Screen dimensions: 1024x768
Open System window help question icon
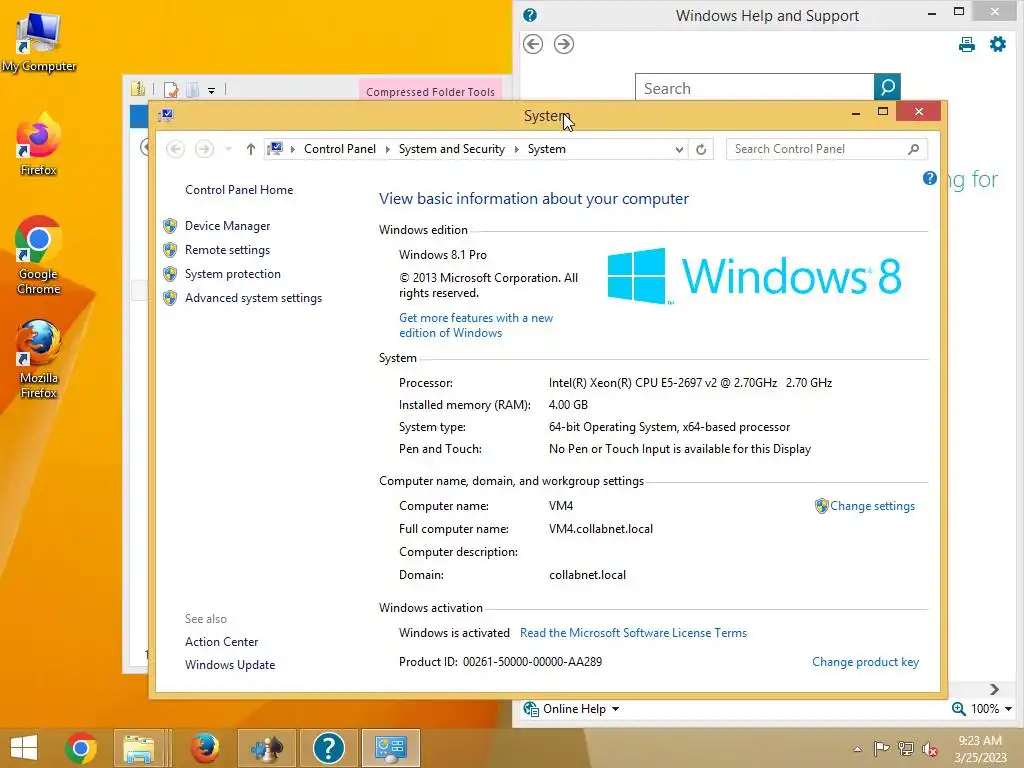[x=929, y=178]
